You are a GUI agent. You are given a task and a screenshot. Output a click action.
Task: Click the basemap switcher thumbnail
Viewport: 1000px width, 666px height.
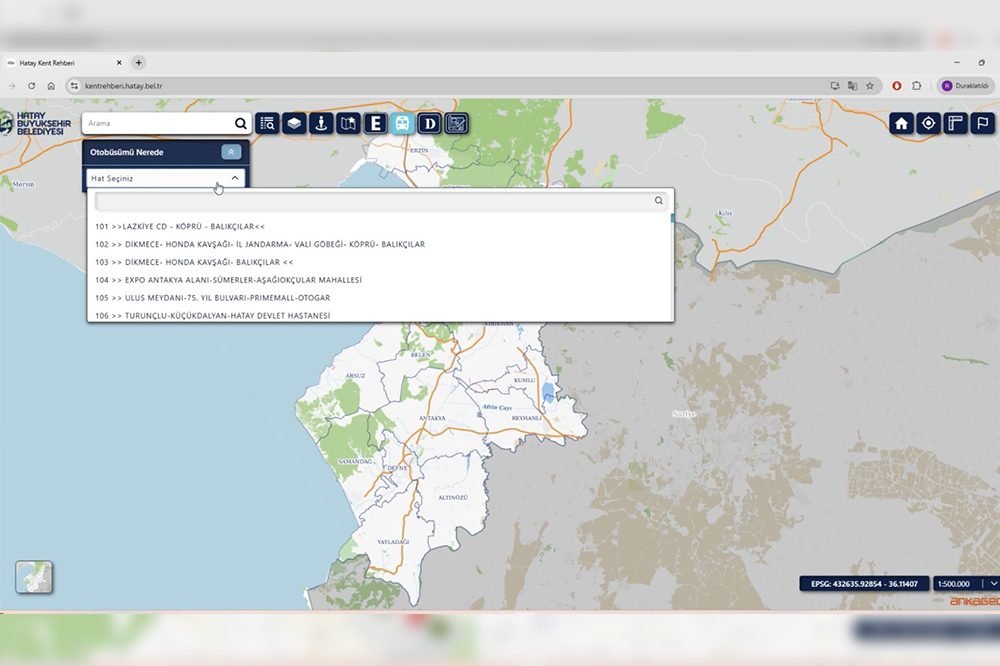34,577
